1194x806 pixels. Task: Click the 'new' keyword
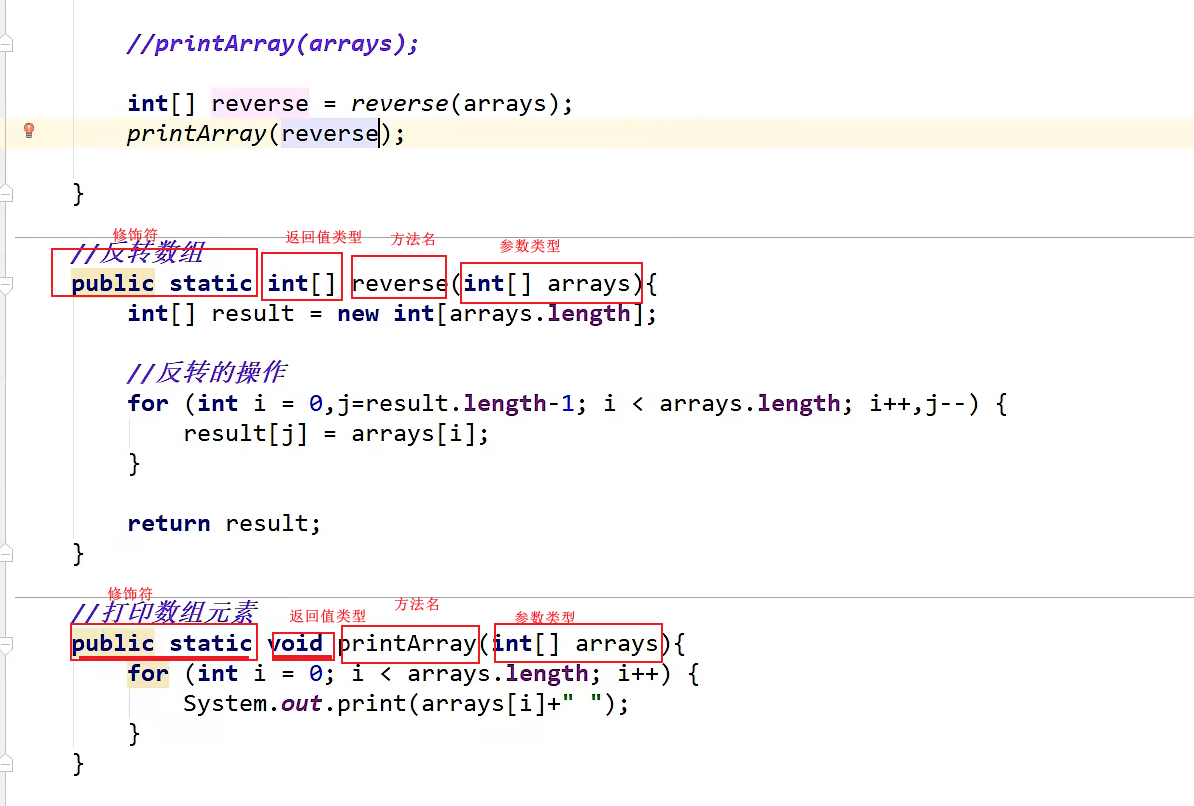tap(358, 314)
